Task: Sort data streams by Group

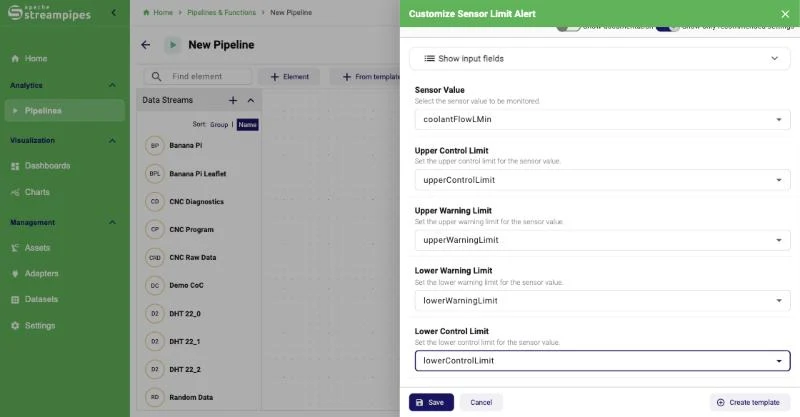Action: pyautogui.click(x=219, y=125)
